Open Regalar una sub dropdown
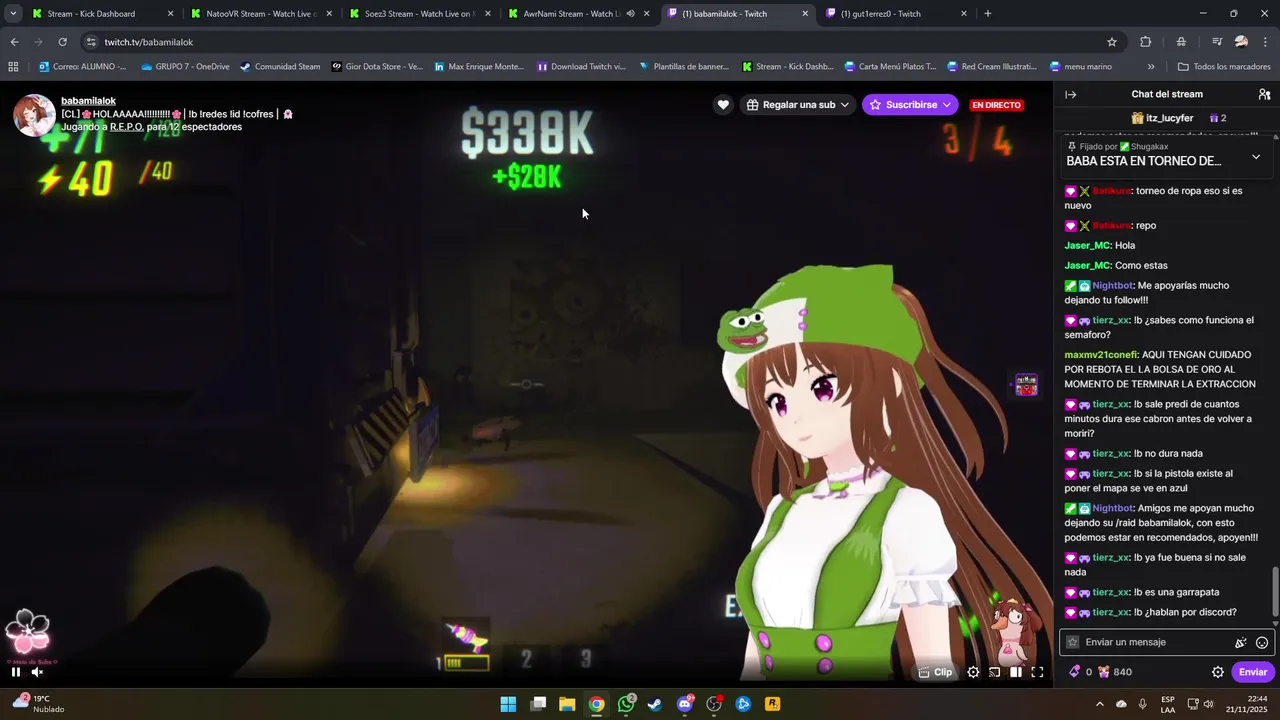 [x=797, y=105]
